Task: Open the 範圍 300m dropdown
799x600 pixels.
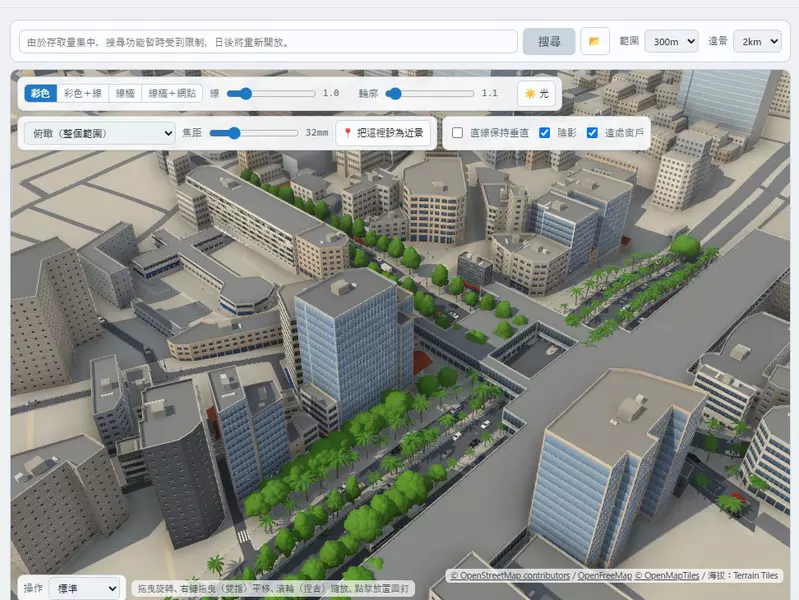Action: 671,41
